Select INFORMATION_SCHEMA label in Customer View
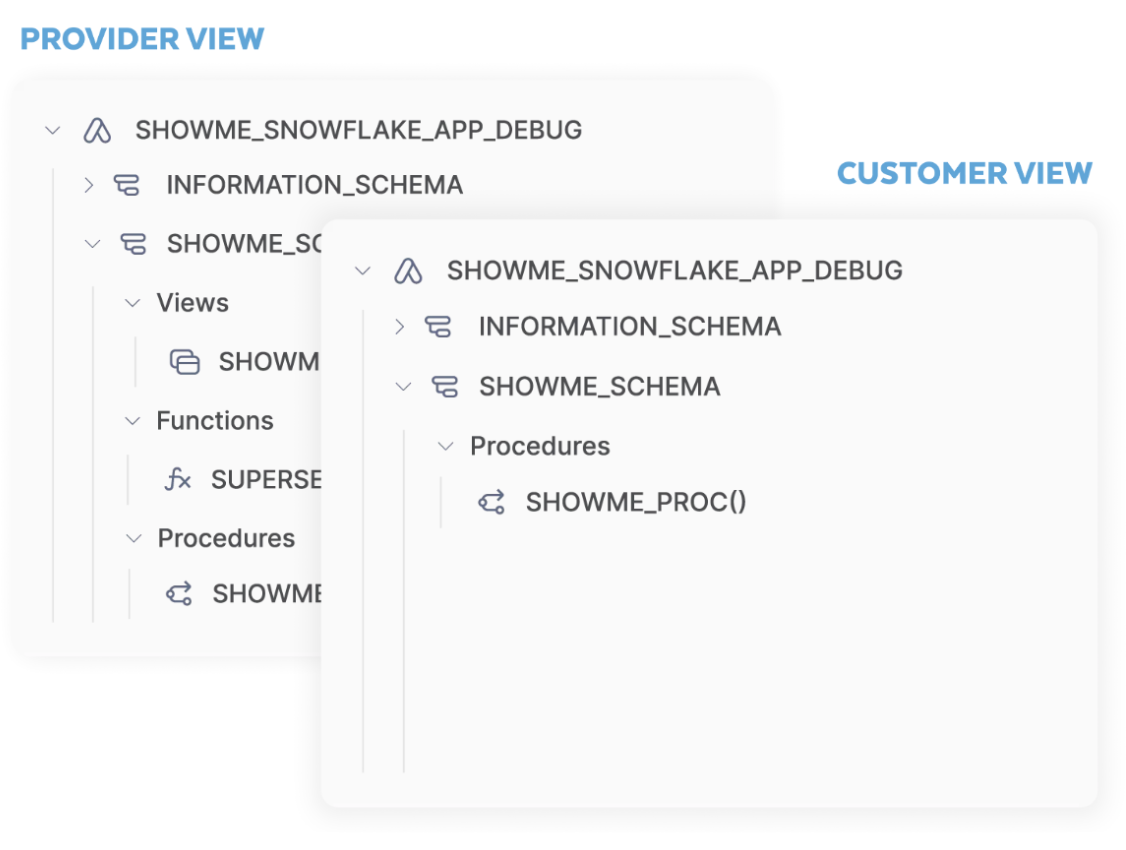1126x850 pixels. tap(630, 327)
